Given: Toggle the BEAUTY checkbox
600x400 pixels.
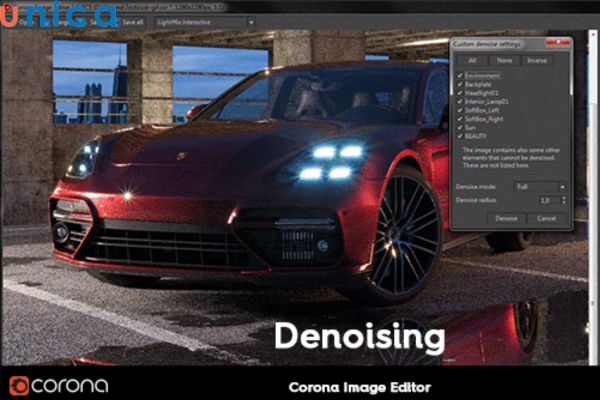Looking at the screenshot, I should 460,136.
